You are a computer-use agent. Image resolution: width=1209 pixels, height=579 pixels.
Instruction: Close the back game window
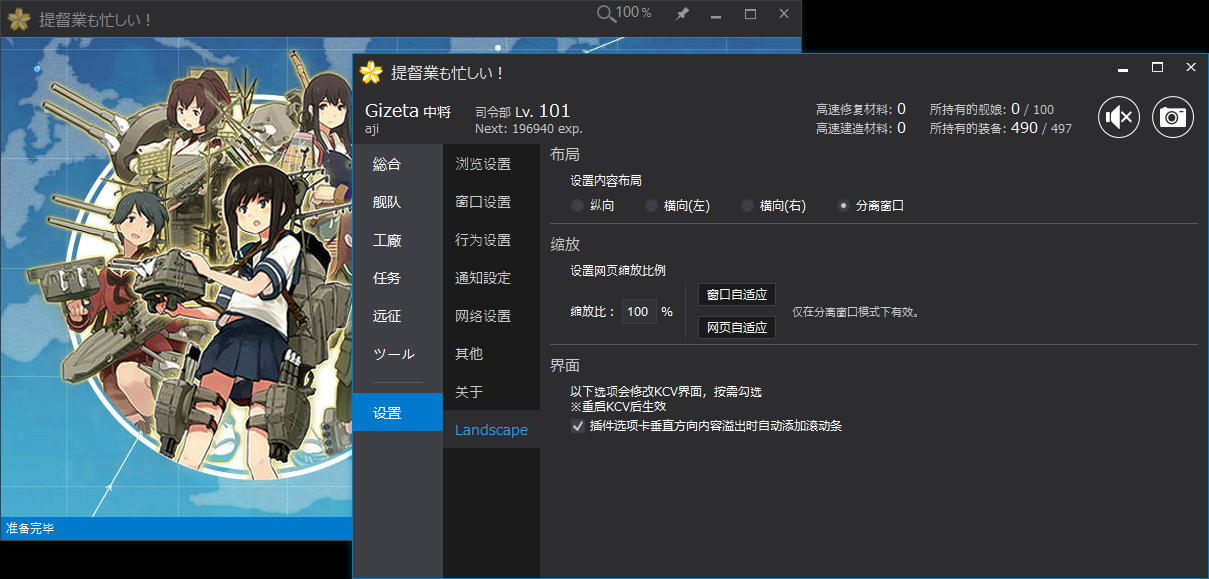point(784,14)
